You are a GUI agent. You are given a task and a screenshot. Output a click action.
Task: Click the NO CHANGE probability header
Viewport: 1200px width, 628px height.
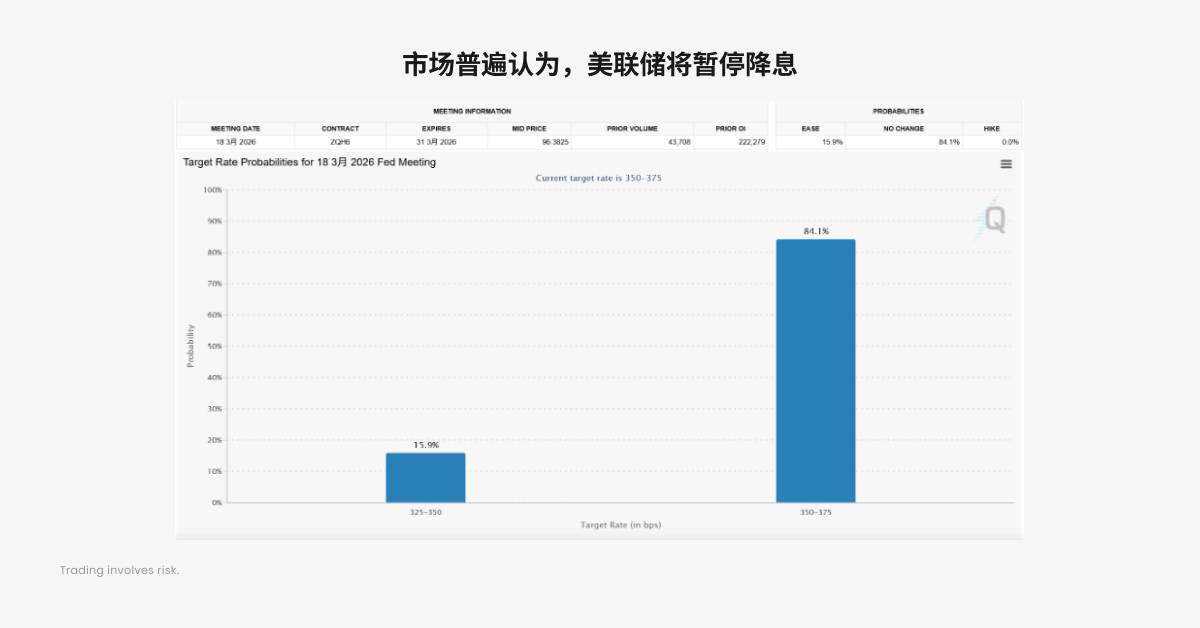(904, 129)
